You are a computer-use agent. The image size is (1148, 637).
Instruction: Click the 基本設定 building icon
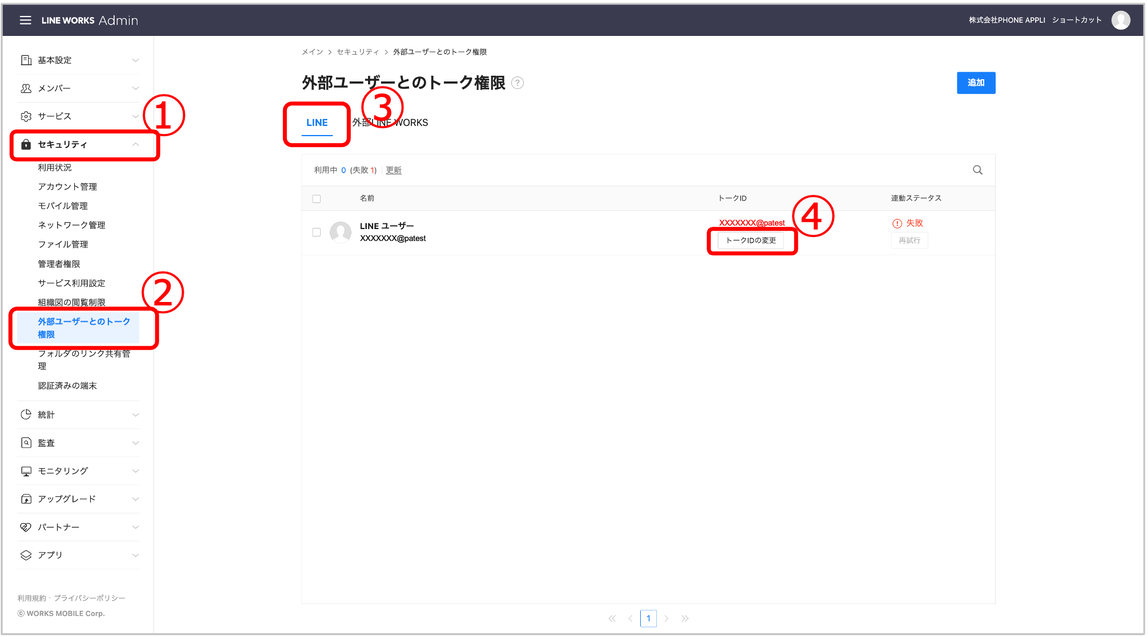pos(26,60)
